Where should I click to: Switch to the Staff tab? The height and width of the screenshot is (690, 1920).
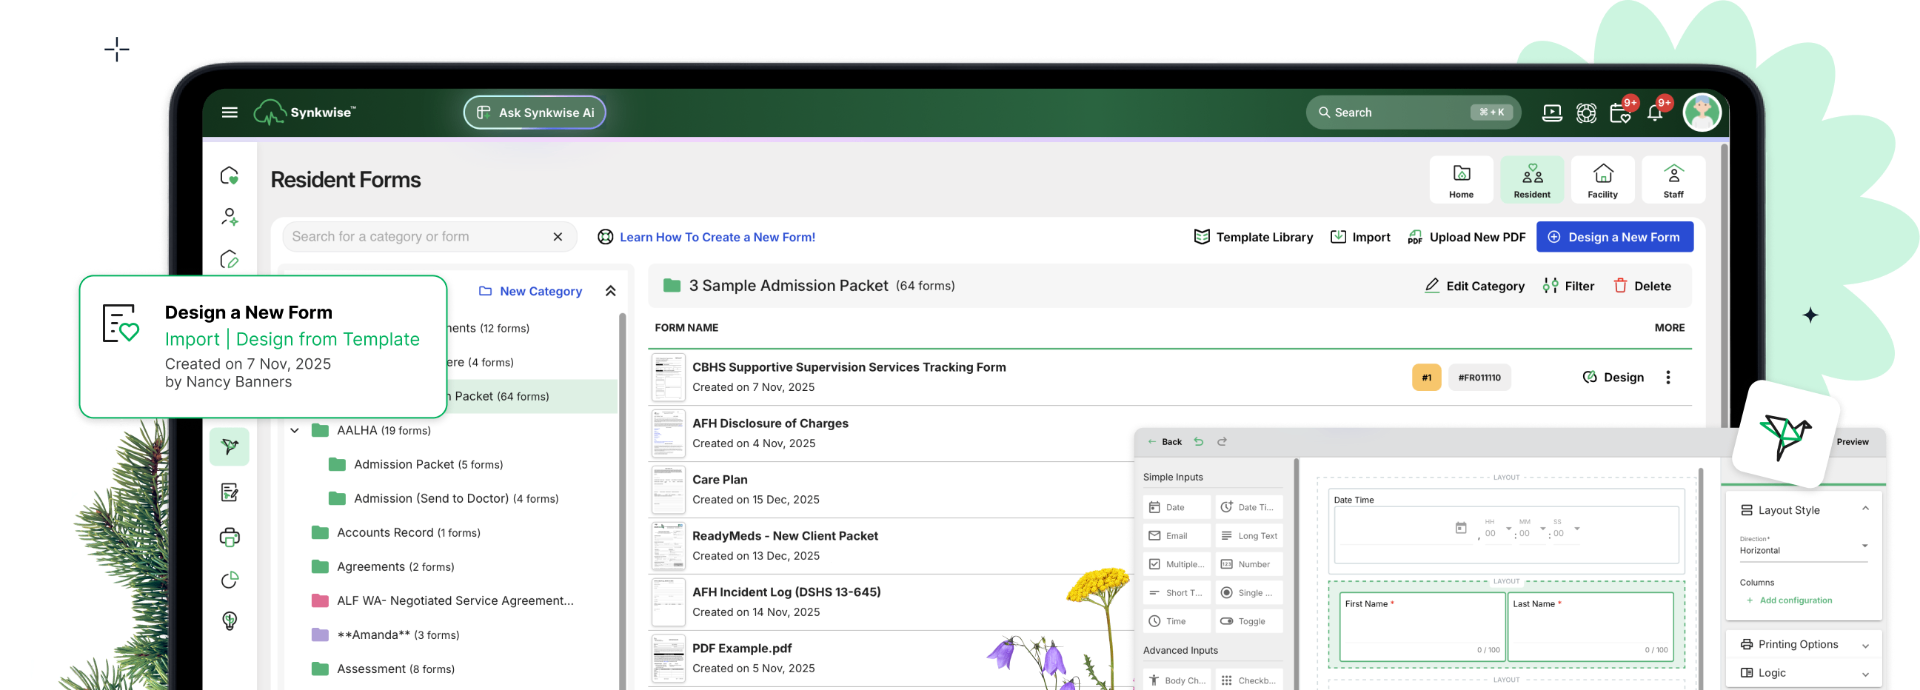[x=1674, y=180]
